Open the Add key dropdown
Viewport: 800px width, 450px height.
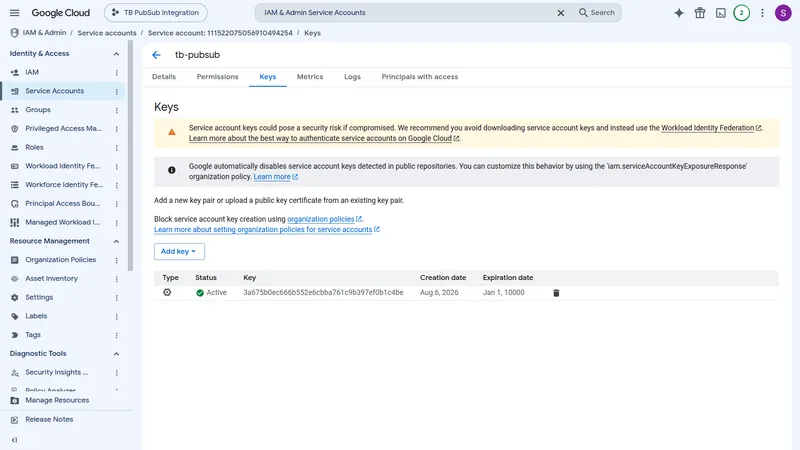[x=179, y=252]
